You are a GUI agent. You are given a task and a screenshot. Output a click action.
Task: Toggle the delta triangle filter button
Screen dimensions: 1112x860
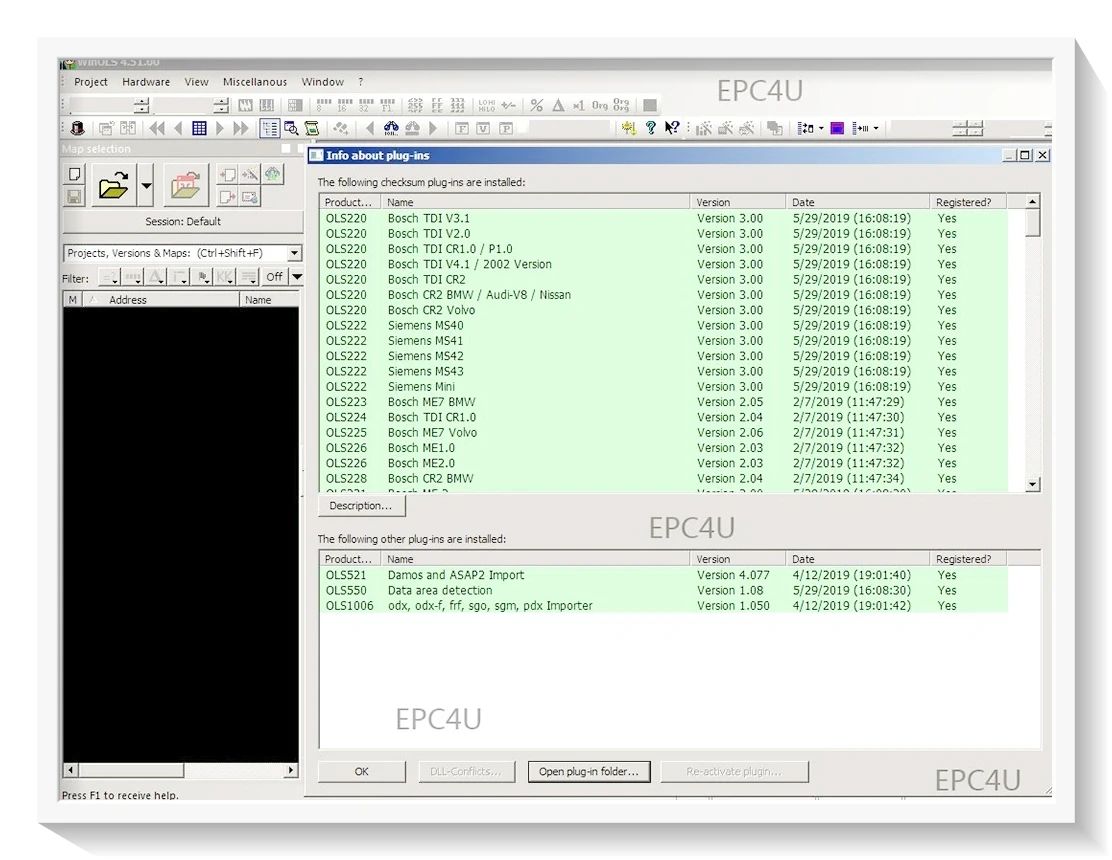(156, 277)
